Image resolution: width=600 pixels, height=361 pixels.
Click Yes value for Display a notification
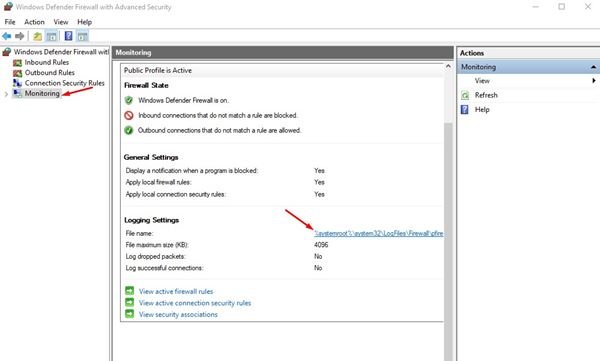pyautogui.click(x=320, y=170)
